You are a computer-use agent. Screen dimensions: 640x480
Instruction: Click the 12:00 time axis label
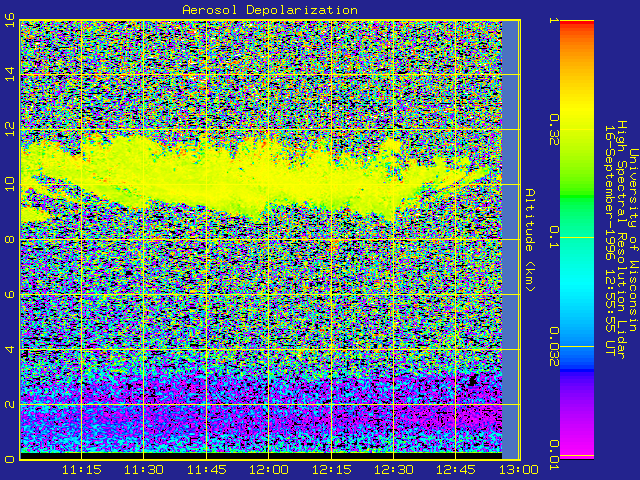coord(269,470)
